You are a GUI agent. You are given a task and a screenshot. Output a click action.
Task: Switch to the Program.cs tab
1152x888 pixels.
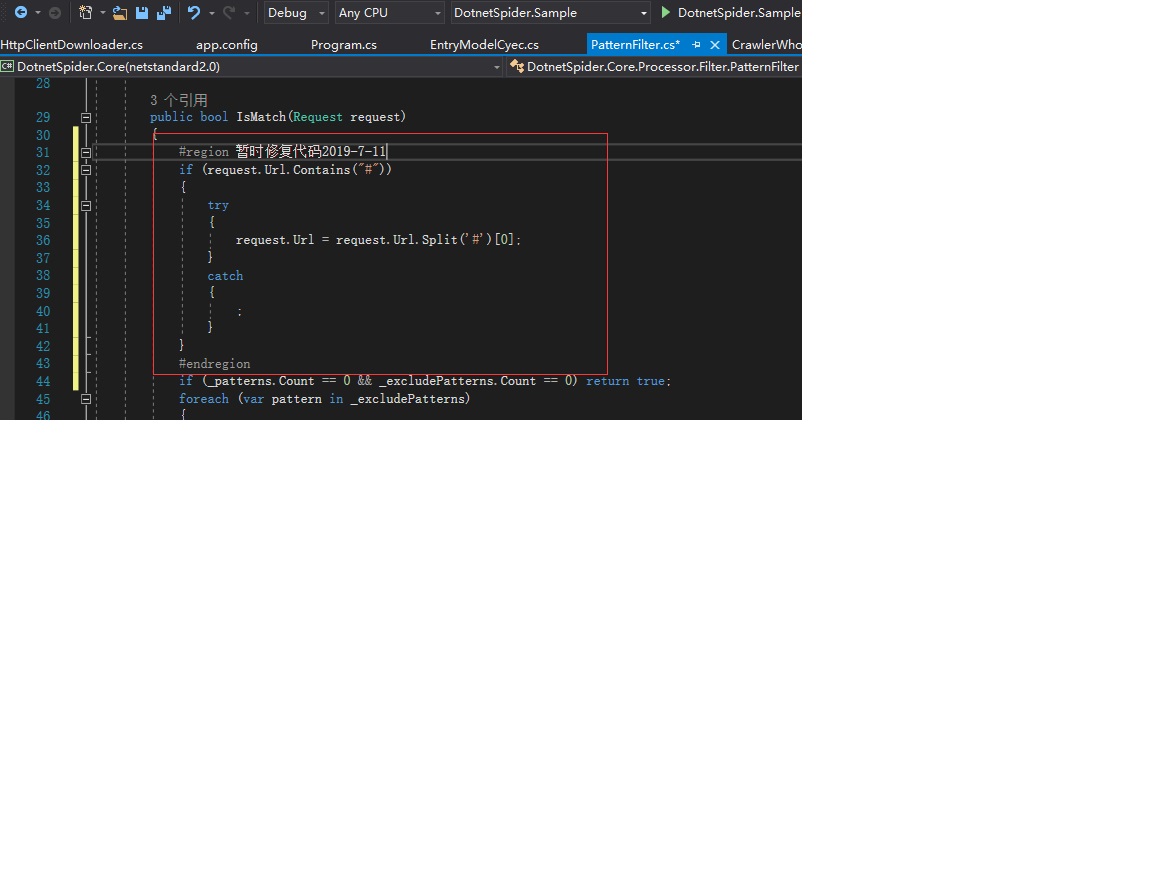click(343, 44)
